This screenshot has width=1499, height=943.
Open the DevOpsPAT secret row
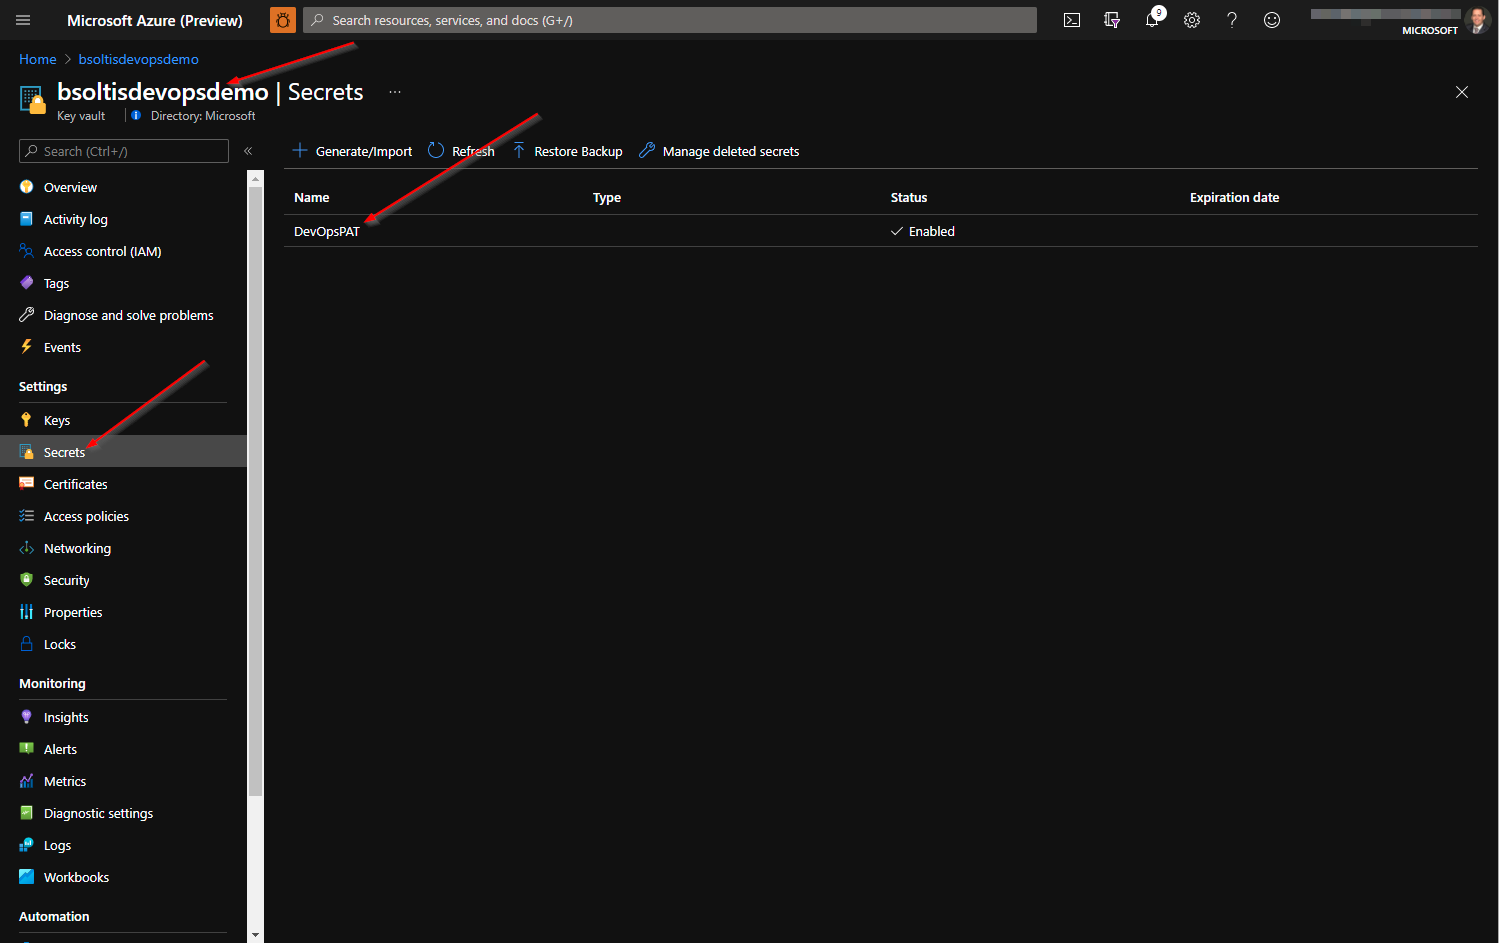(x=327, y=231)
